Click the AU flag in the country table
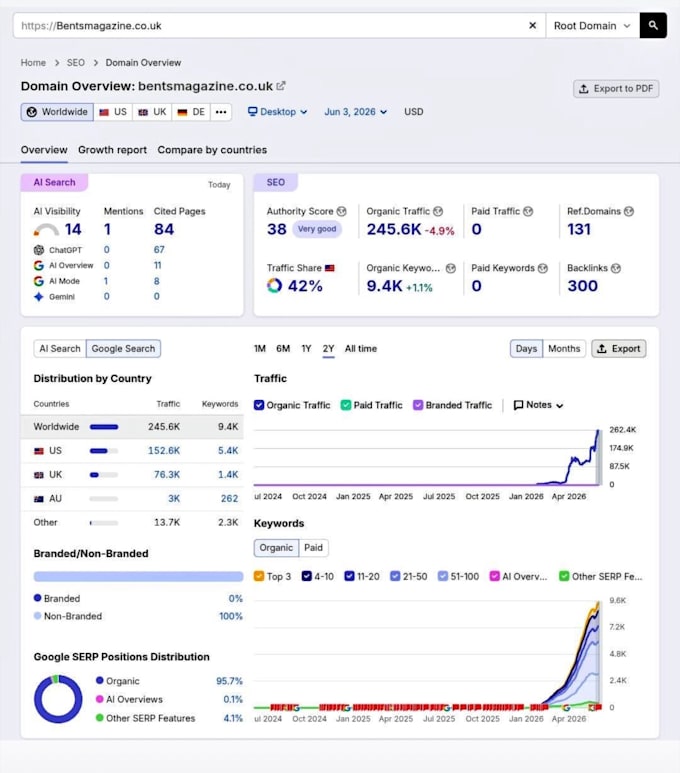Screen dimensions: 680x773 point(39,499)
